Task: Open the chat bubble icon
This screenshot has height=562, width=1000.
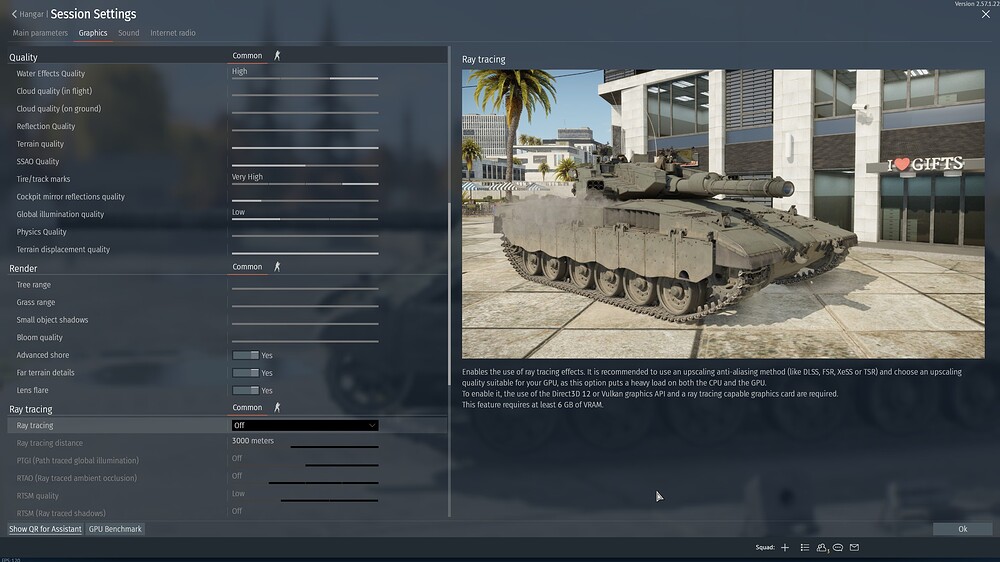Action: pyautogui.click(x=838, y=547)
